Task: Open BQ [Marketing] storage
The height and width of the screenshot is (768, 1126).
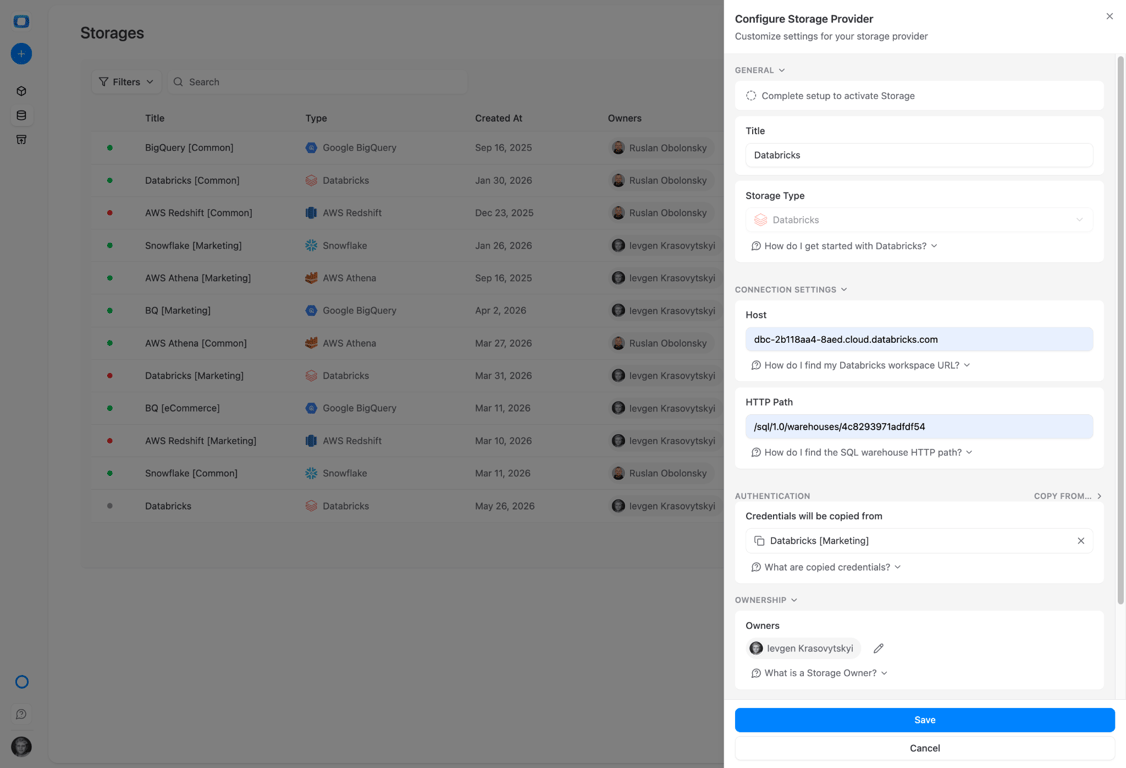Action: point(177,310)
